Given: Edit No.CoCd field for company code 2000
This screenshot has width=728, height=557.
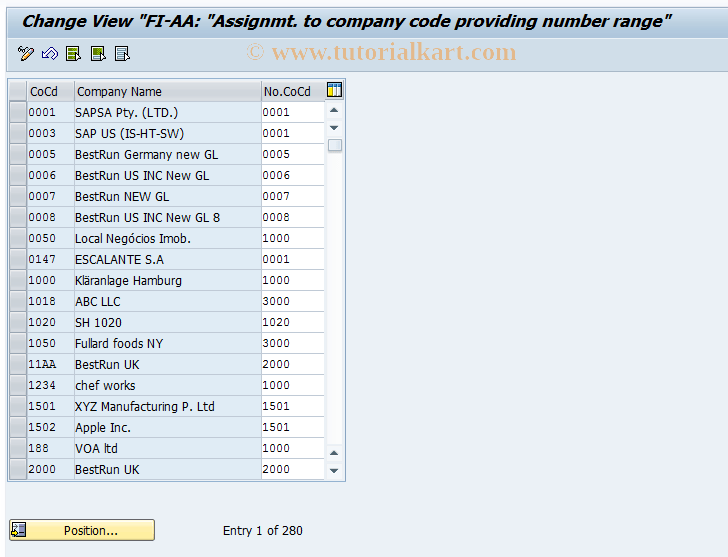Looking at the screenshot, I should click(x=292, y=469).
